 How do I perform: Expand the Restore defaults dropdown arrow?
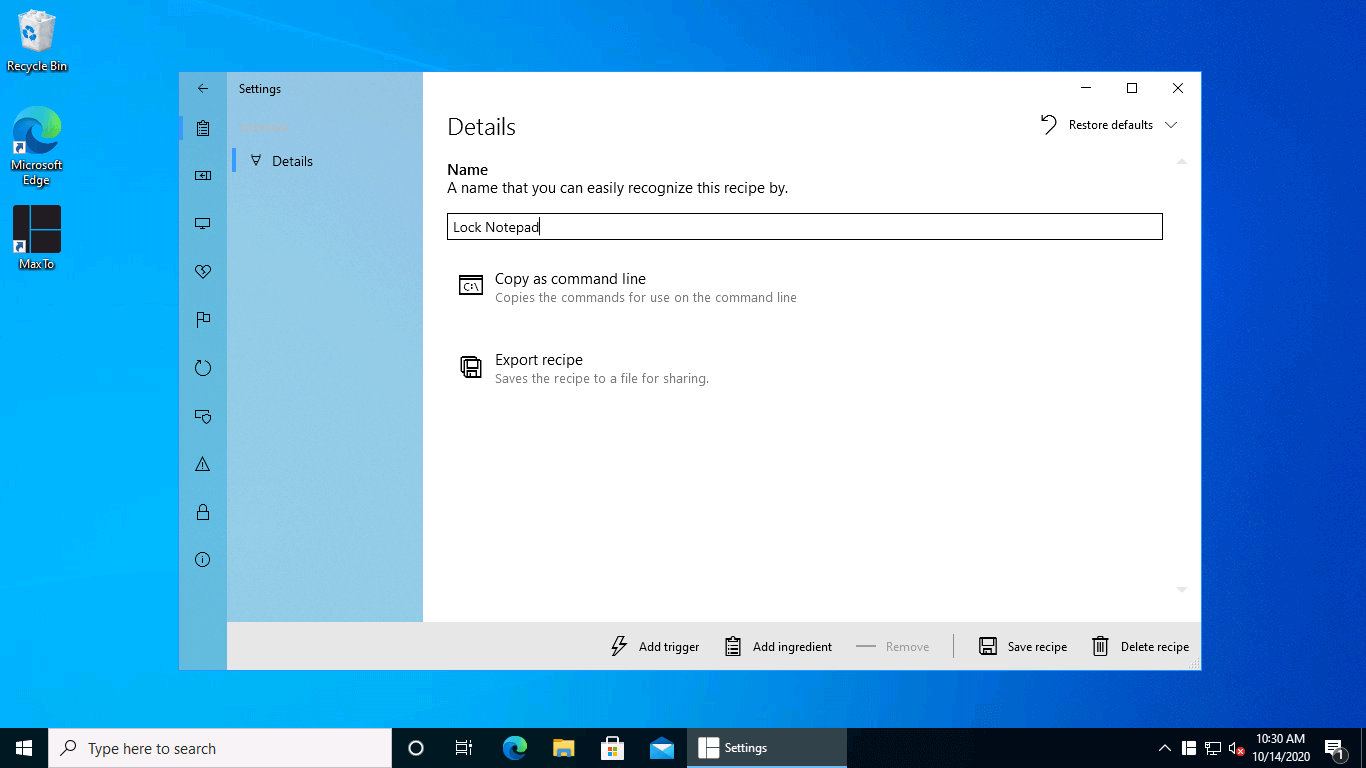(1172, 125)
